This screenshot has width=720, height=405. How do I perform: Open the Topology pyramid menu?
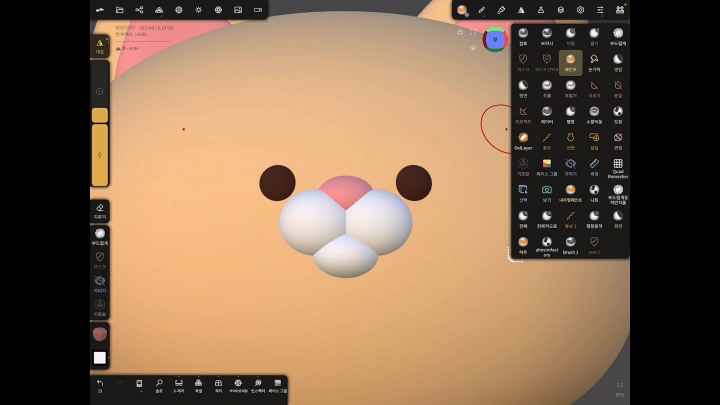[x=159, y=10]
